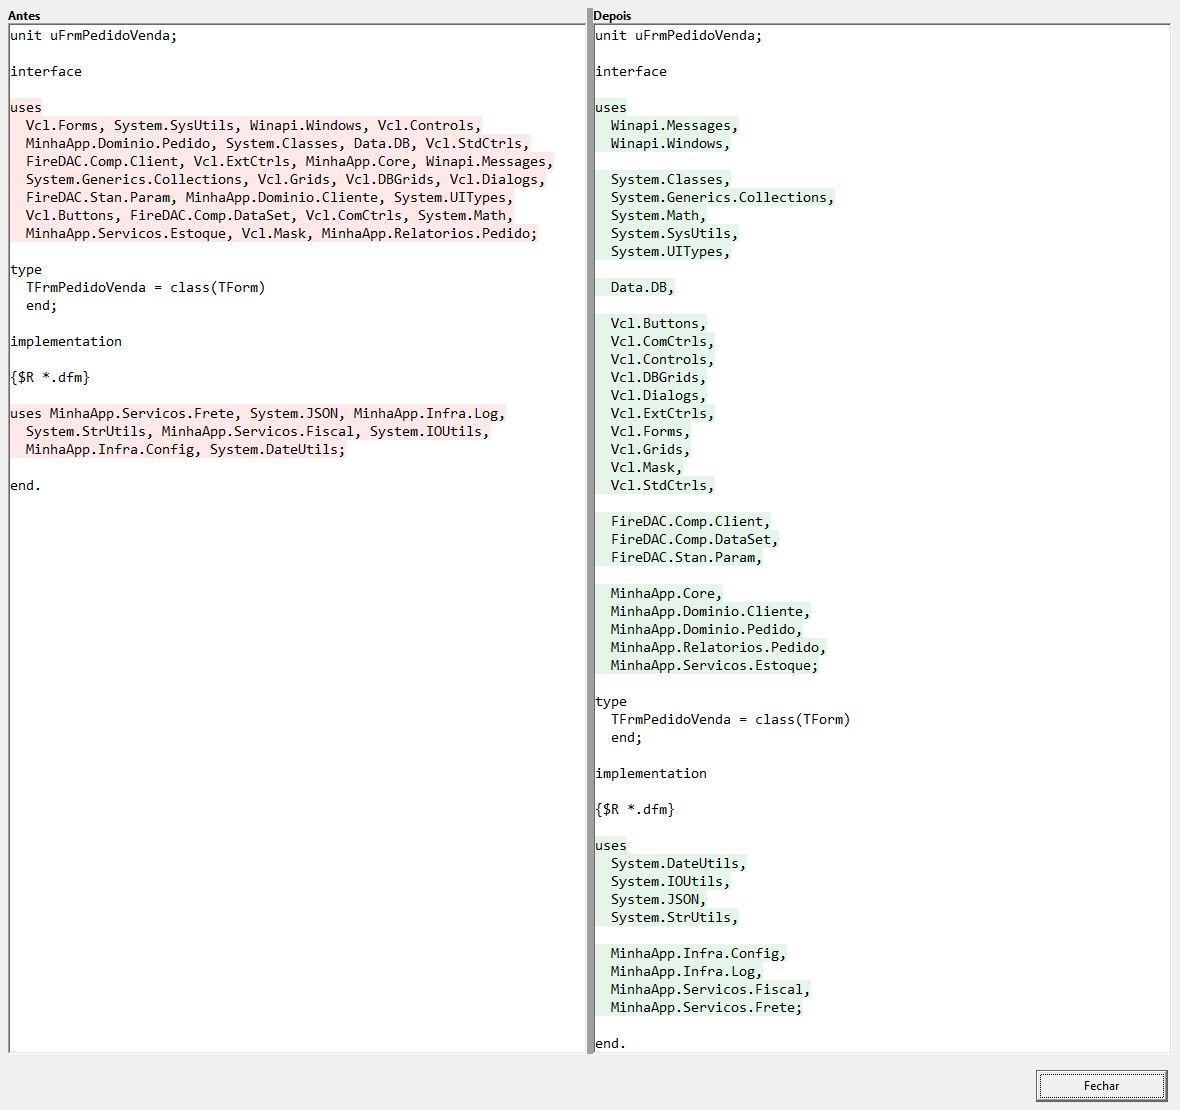Click the line starting "System.StrUtils, MinhaApp.Servicos.Fiscal"
The image size is (1180, 1110).
pos(257,432)
